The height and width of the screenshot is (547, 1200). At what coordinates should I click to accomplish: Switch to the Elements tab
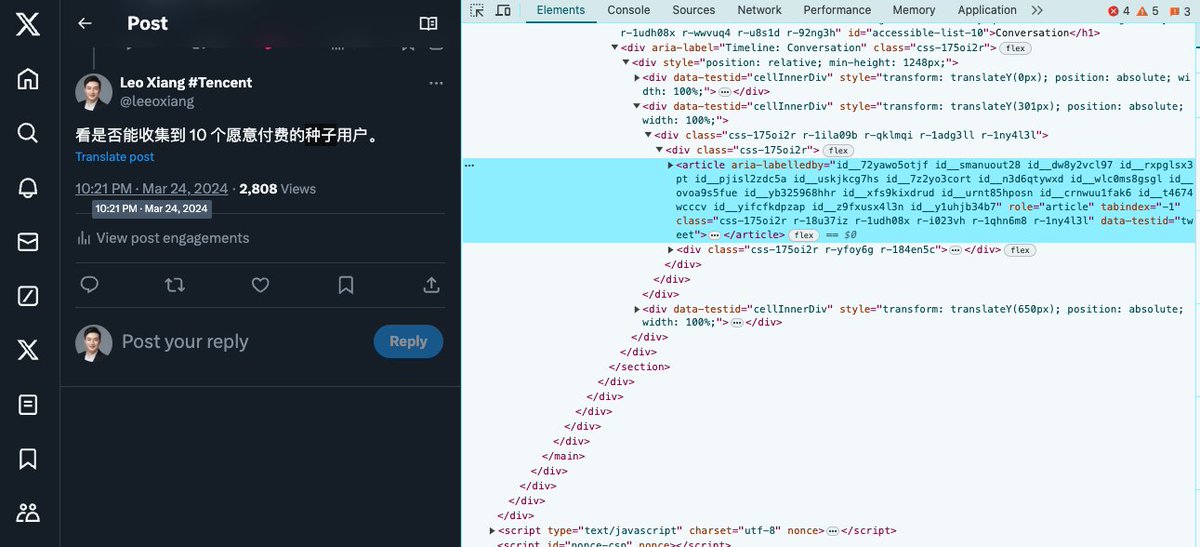click(x=561, y=10)
